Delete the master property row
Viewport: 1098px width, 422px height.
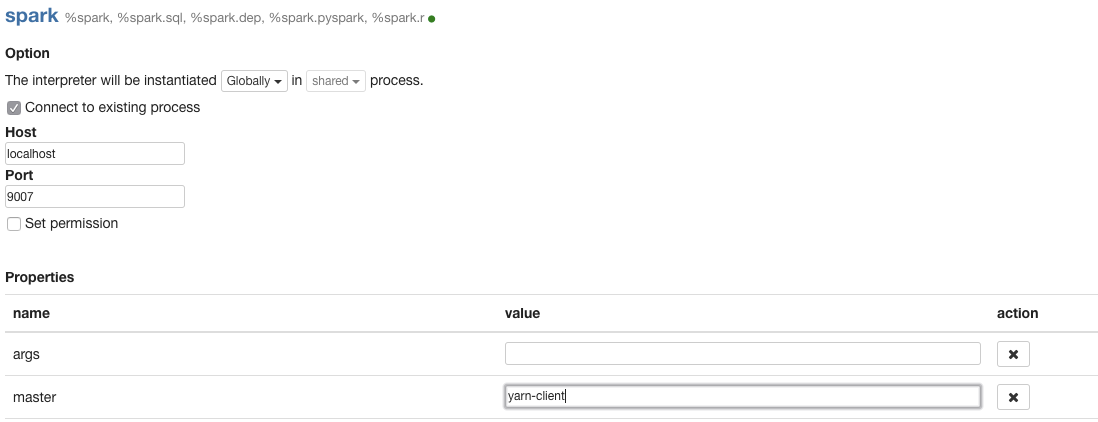coord(1013,397)
